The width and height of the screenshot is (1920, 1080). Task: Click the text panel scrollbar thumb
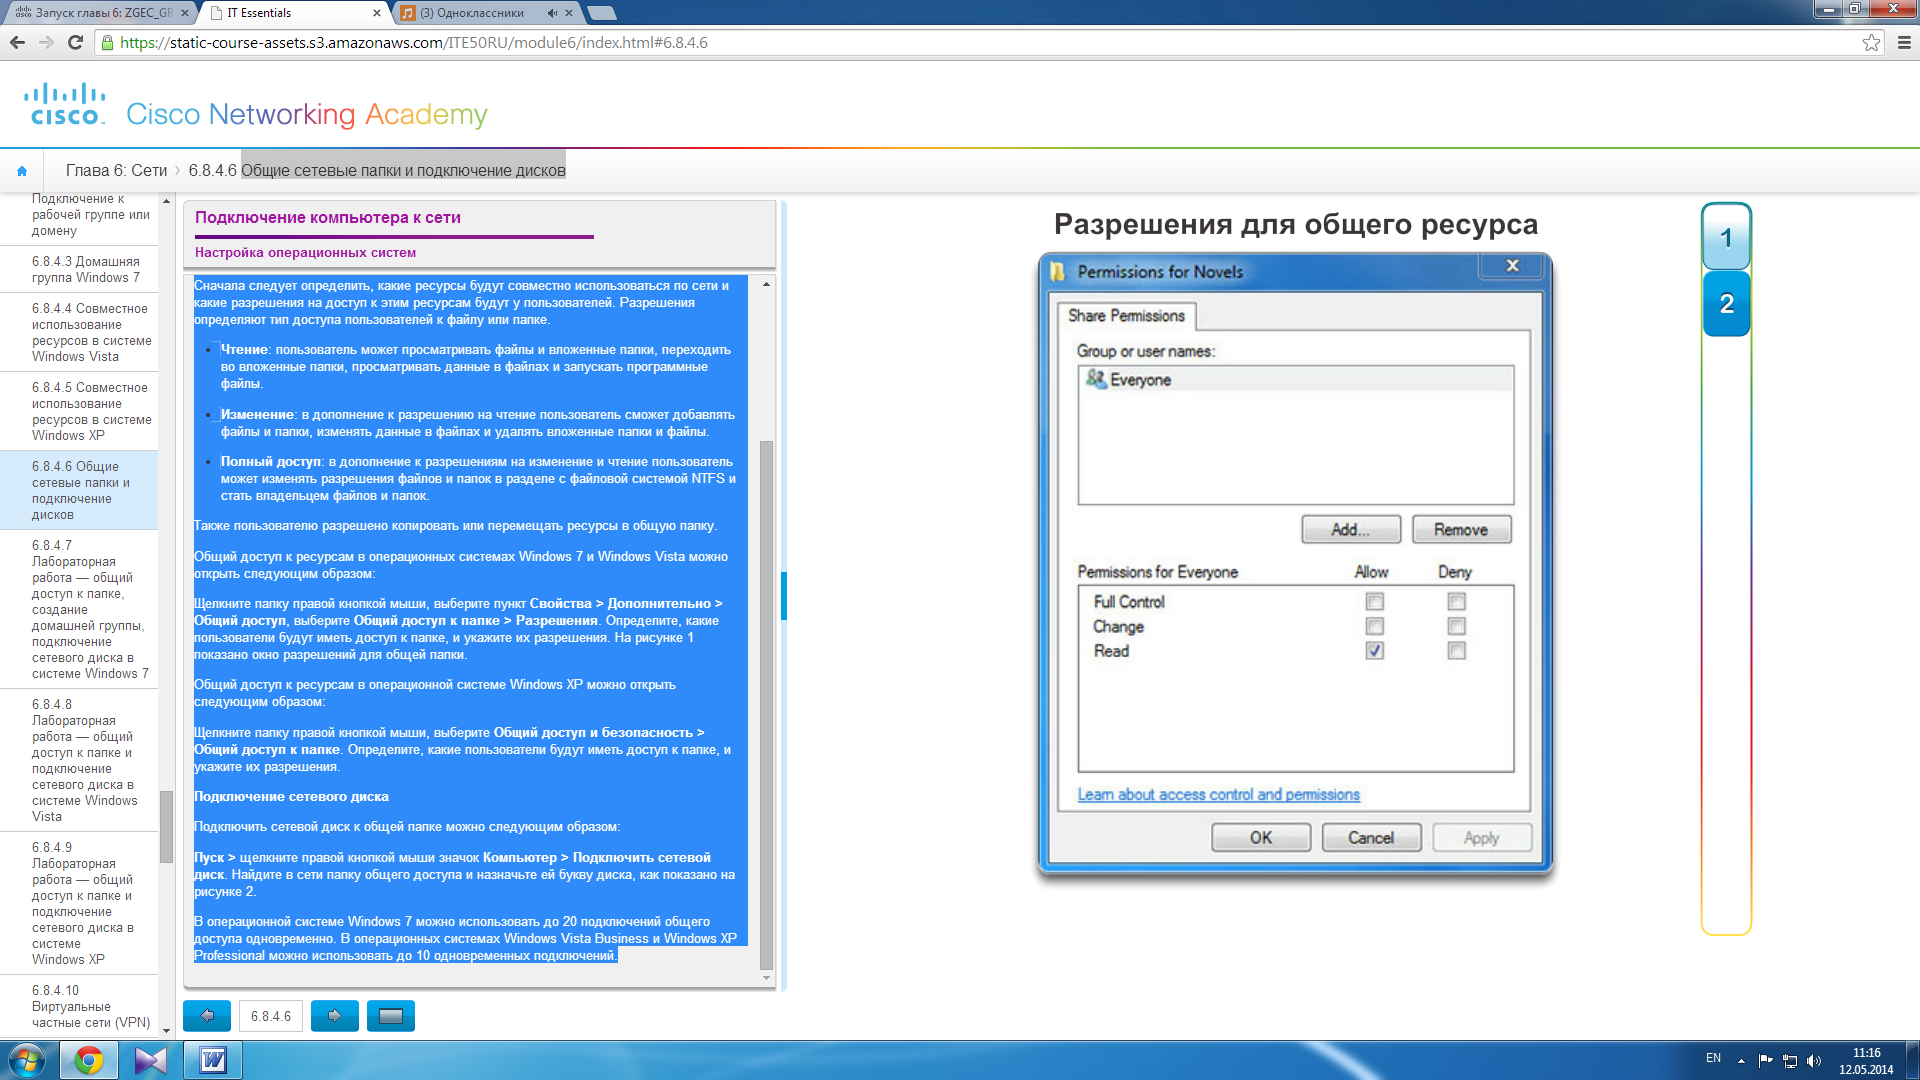pyautogui.click(x=767, y=704)
